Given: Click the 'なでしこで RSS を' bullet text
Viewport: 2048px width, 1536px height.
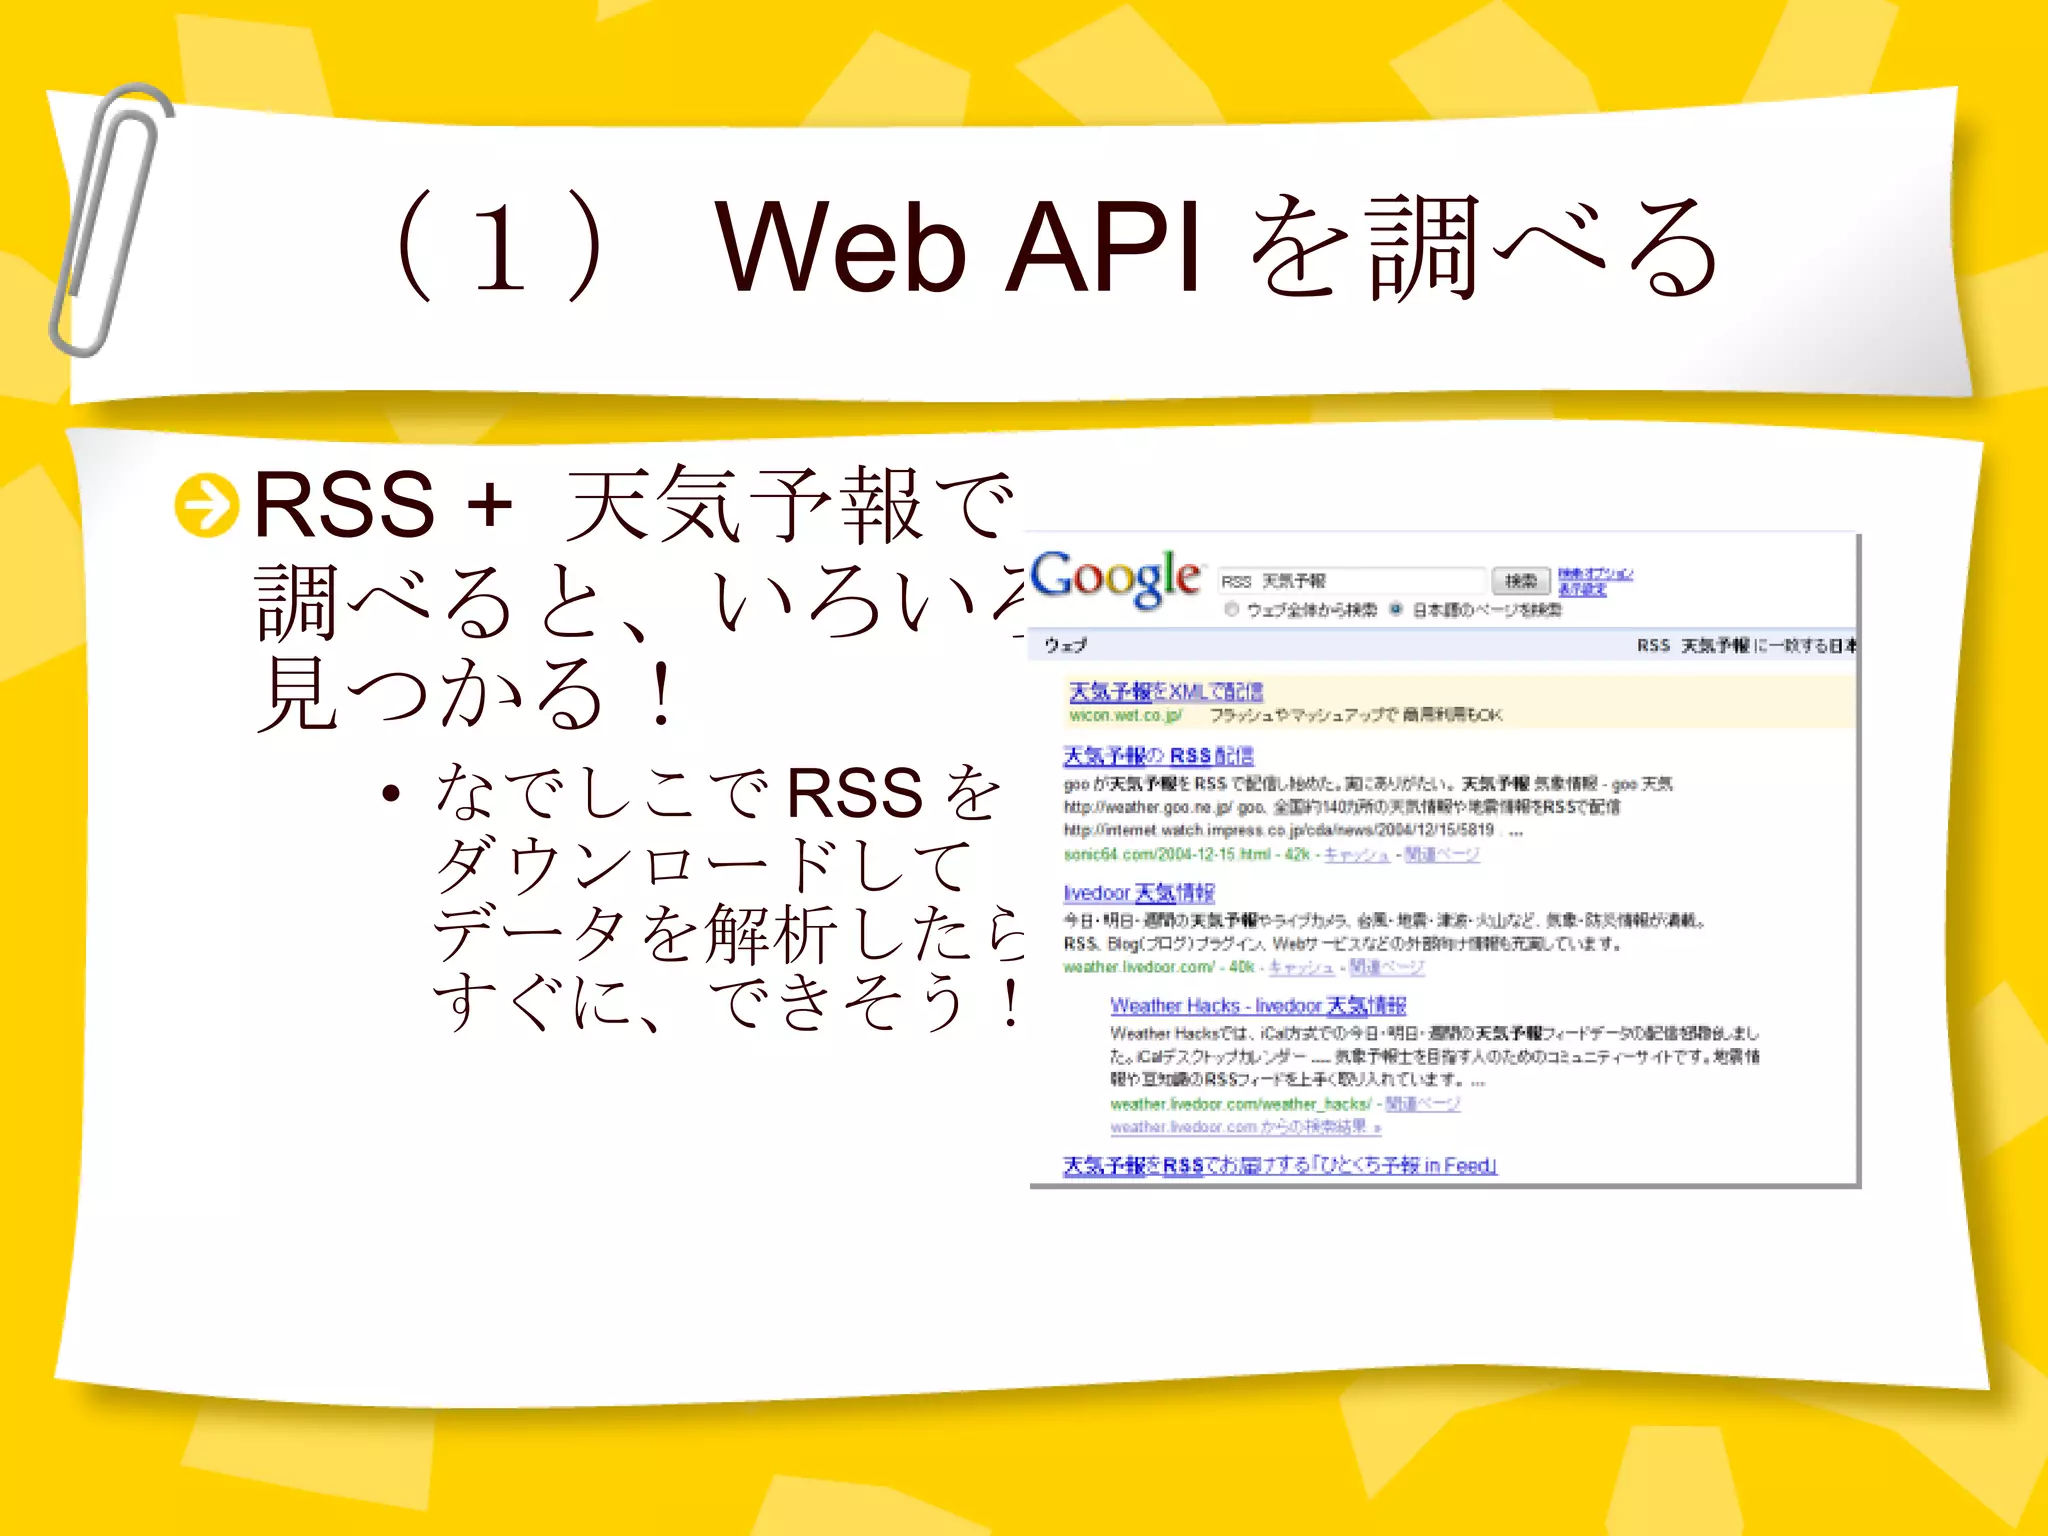Looking at the screenshot, I should [x=718, y=792].
